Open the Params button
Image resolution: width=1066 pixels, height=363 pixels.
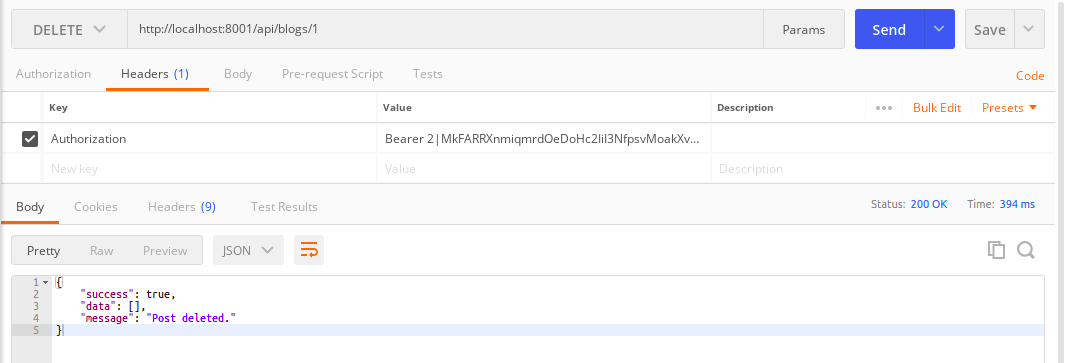pos(804,29)
